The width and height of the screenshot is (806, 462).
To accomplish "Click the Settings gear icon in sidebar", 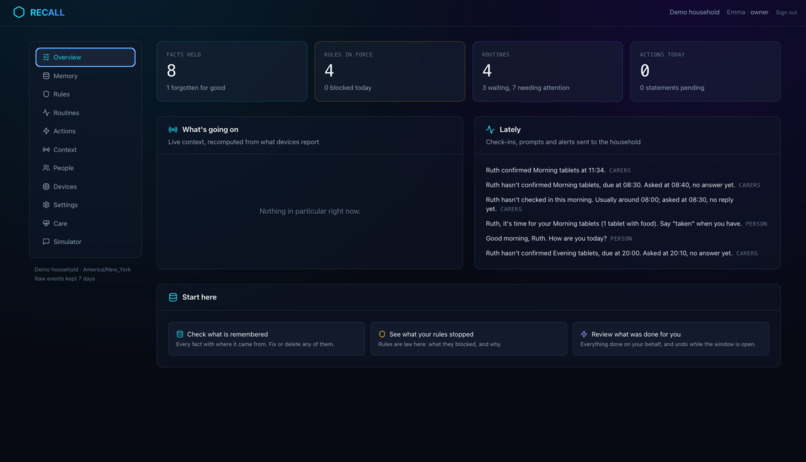I will [x=46, y=205].
